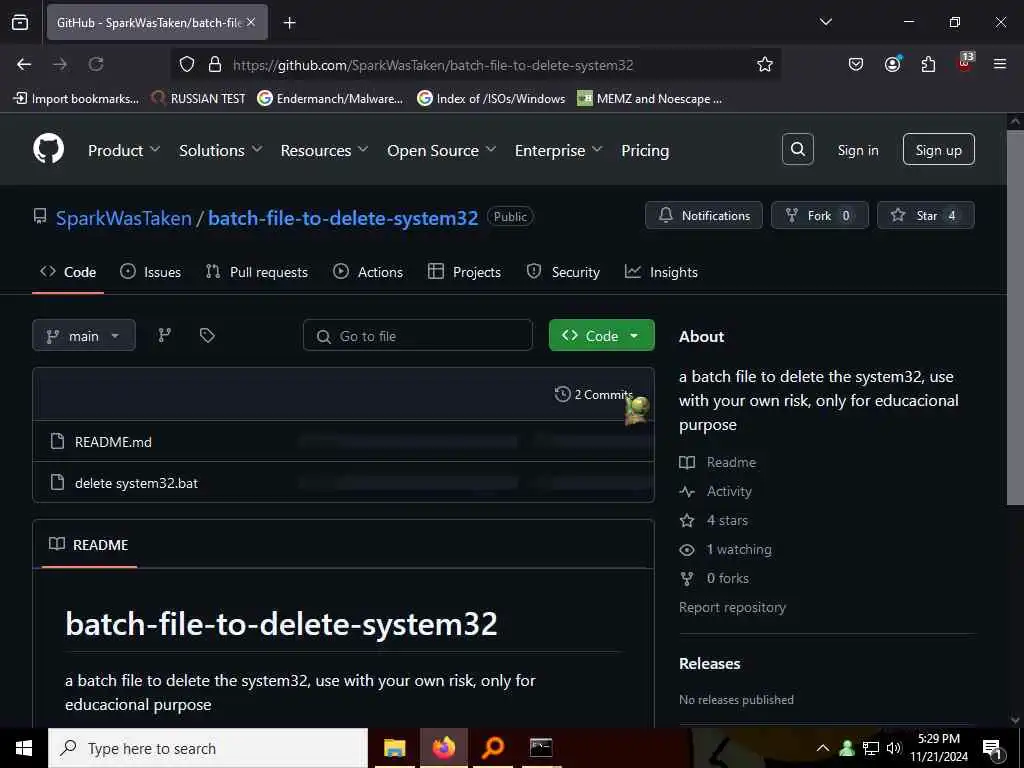
Task: Star the repository with Star button
Action: (x=925, y=215)
